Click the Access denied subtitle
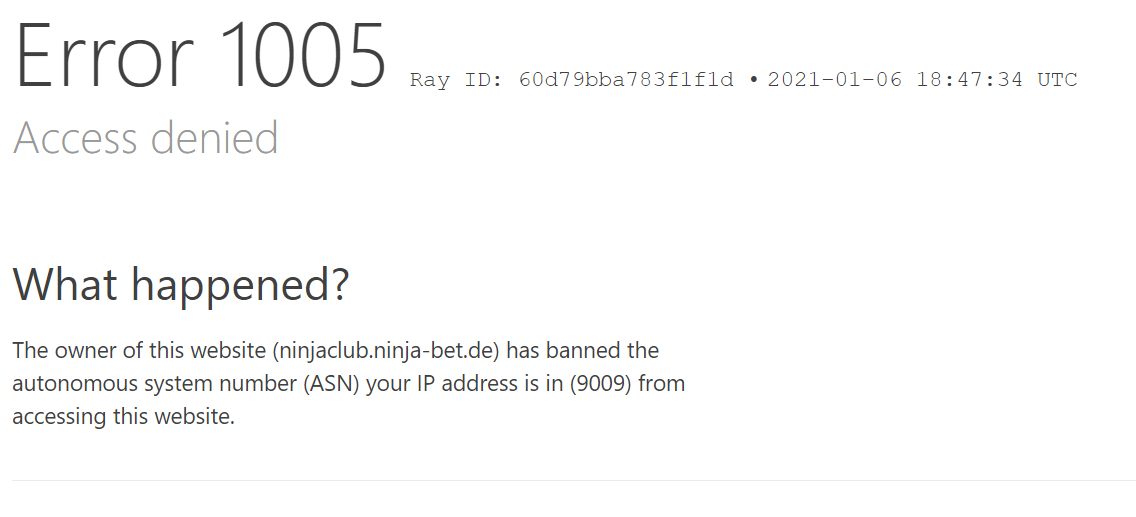The width and height of the screenshot is (1136, 517). (146, 137)
